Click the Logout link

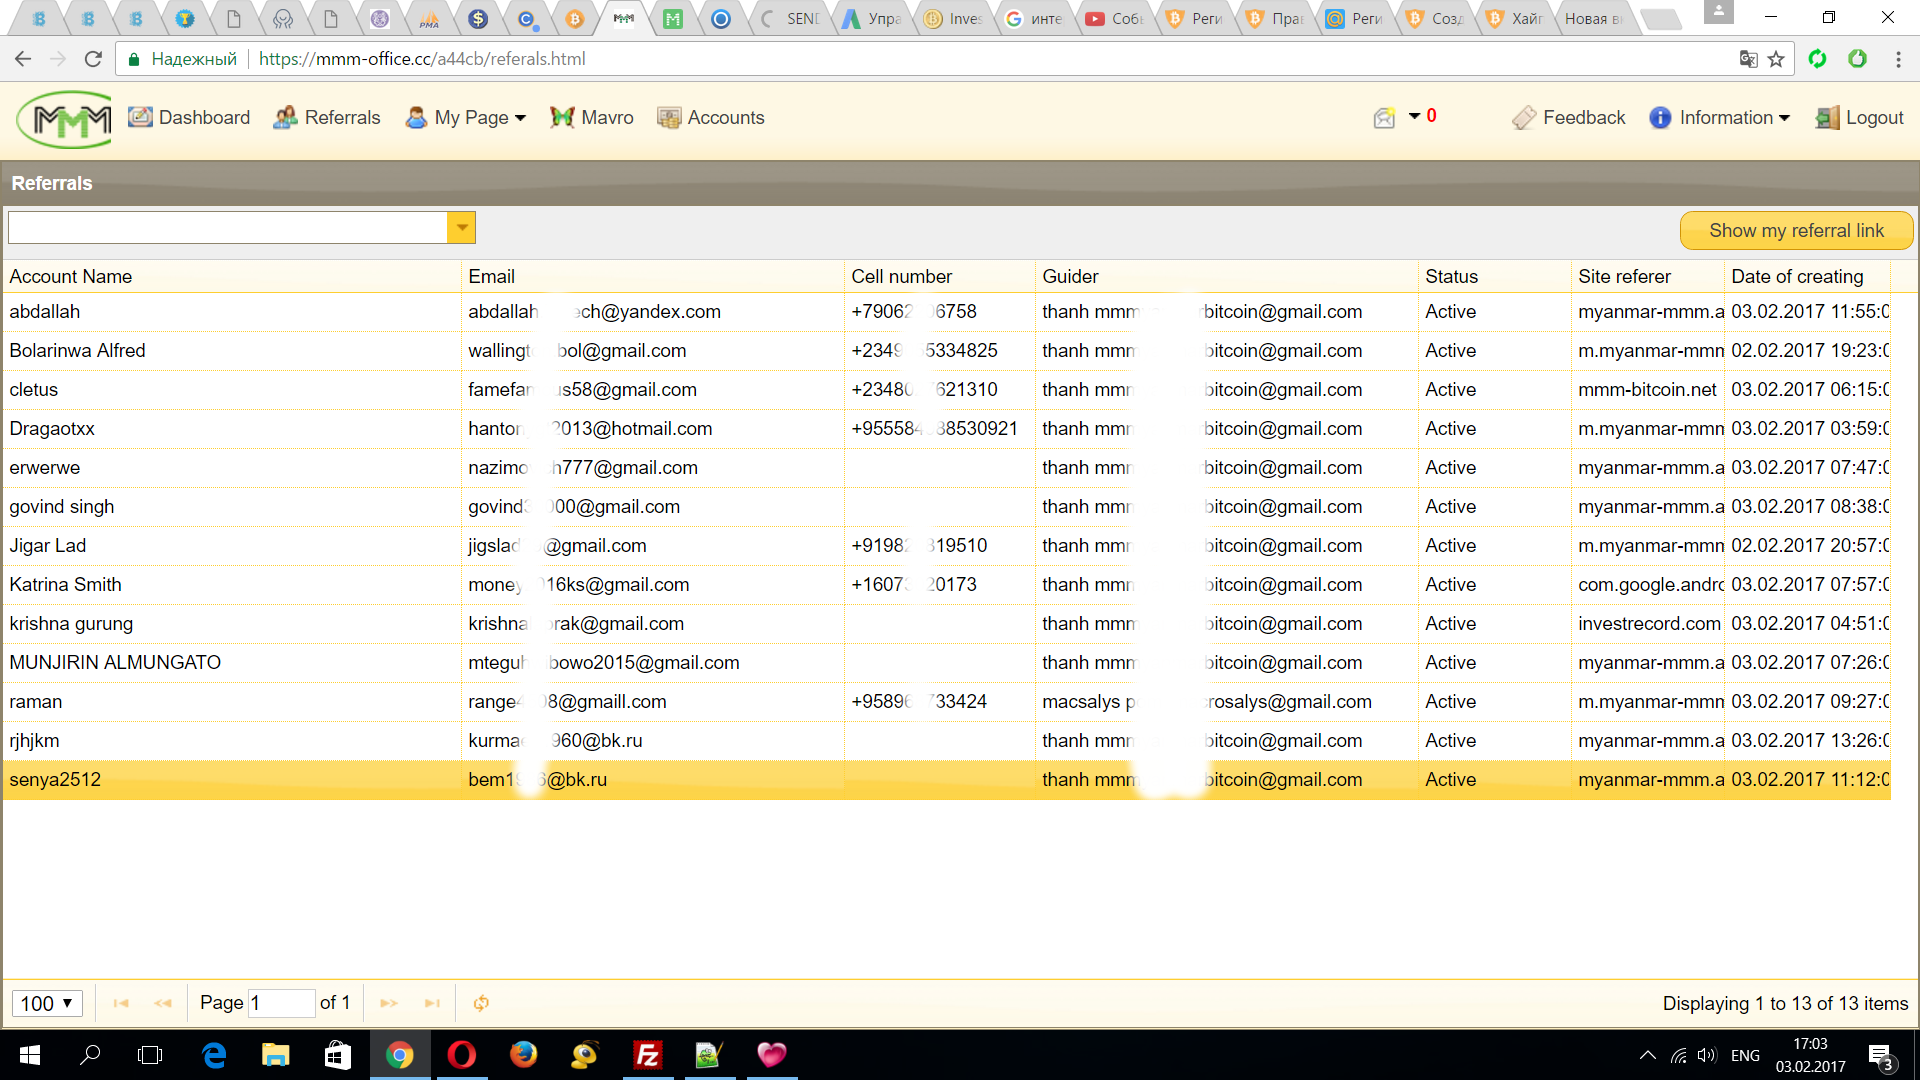(x=1860, y=118)
